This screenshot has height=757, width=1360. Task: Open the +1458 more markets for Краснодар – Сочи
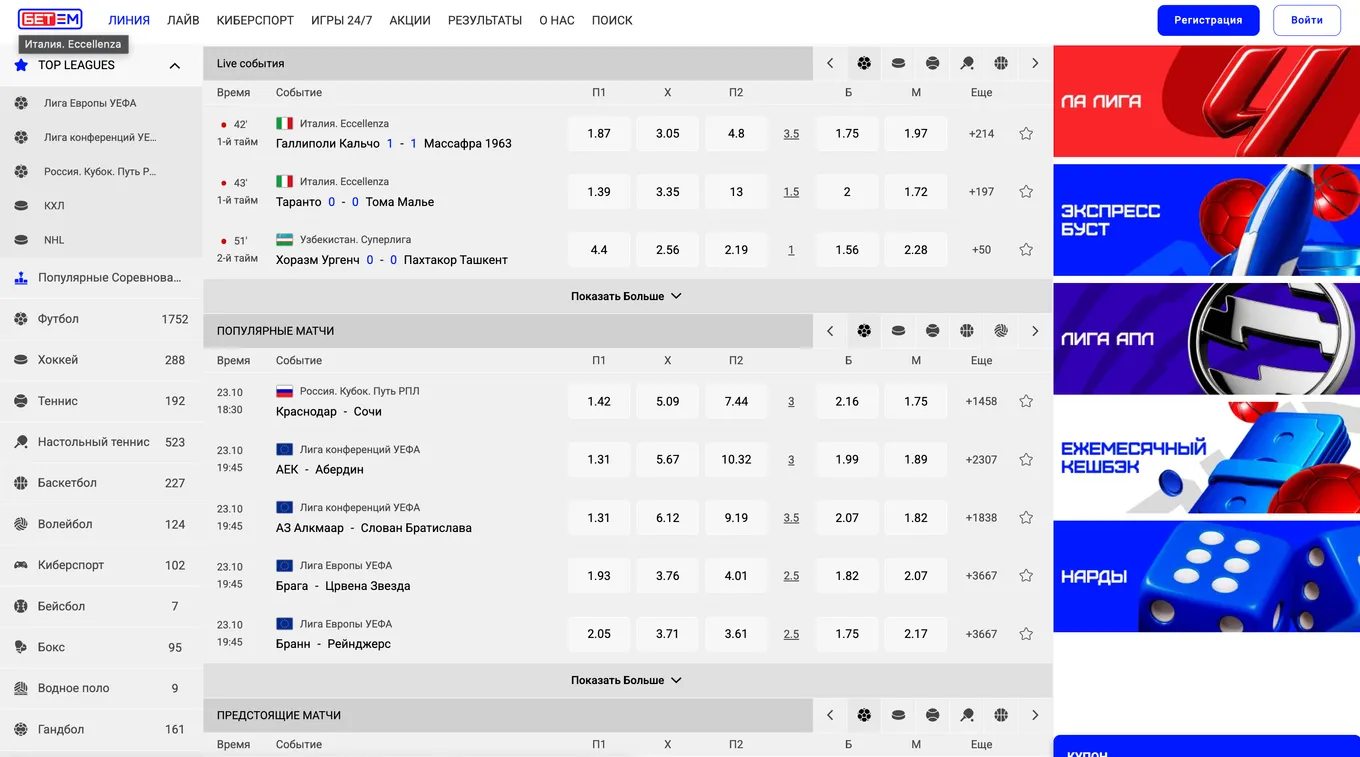pos(981,401)
